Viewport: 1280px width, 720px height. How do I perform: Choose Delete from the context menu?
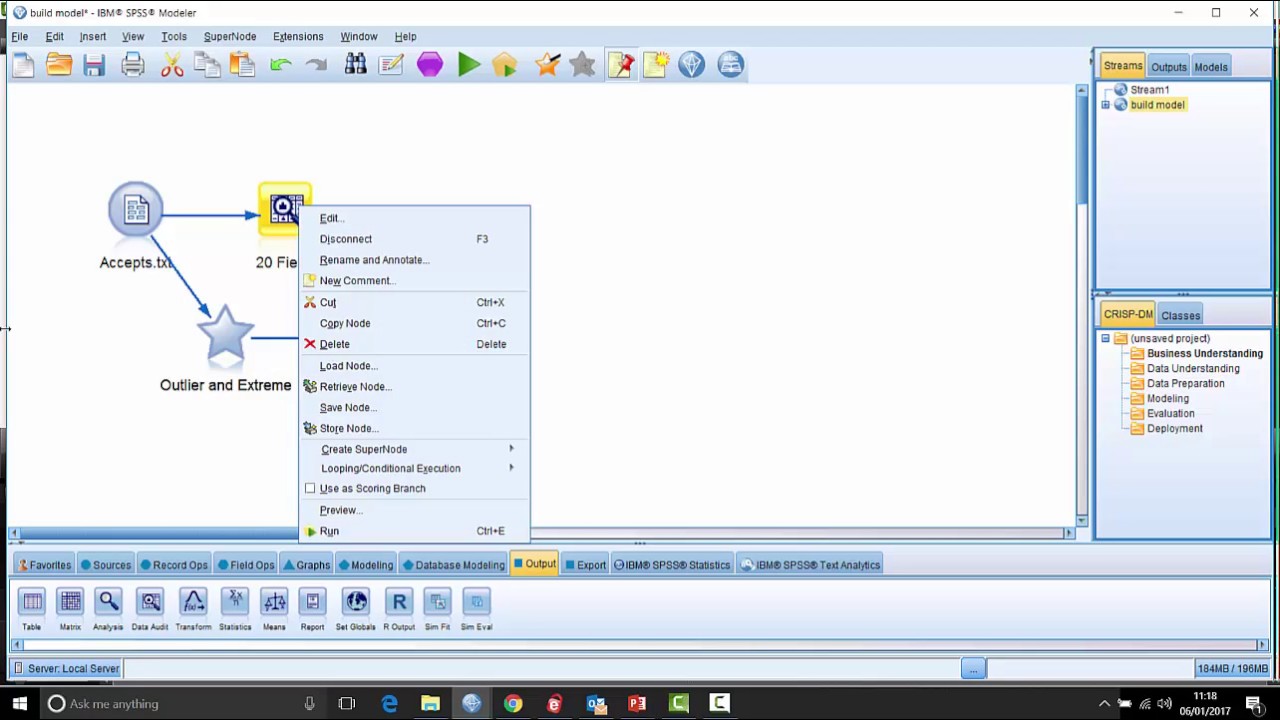click(415, 344)
